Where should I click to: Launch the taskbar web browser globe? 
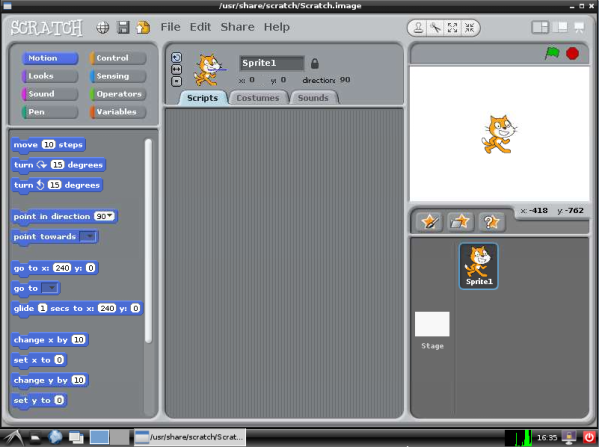(55, 437)
